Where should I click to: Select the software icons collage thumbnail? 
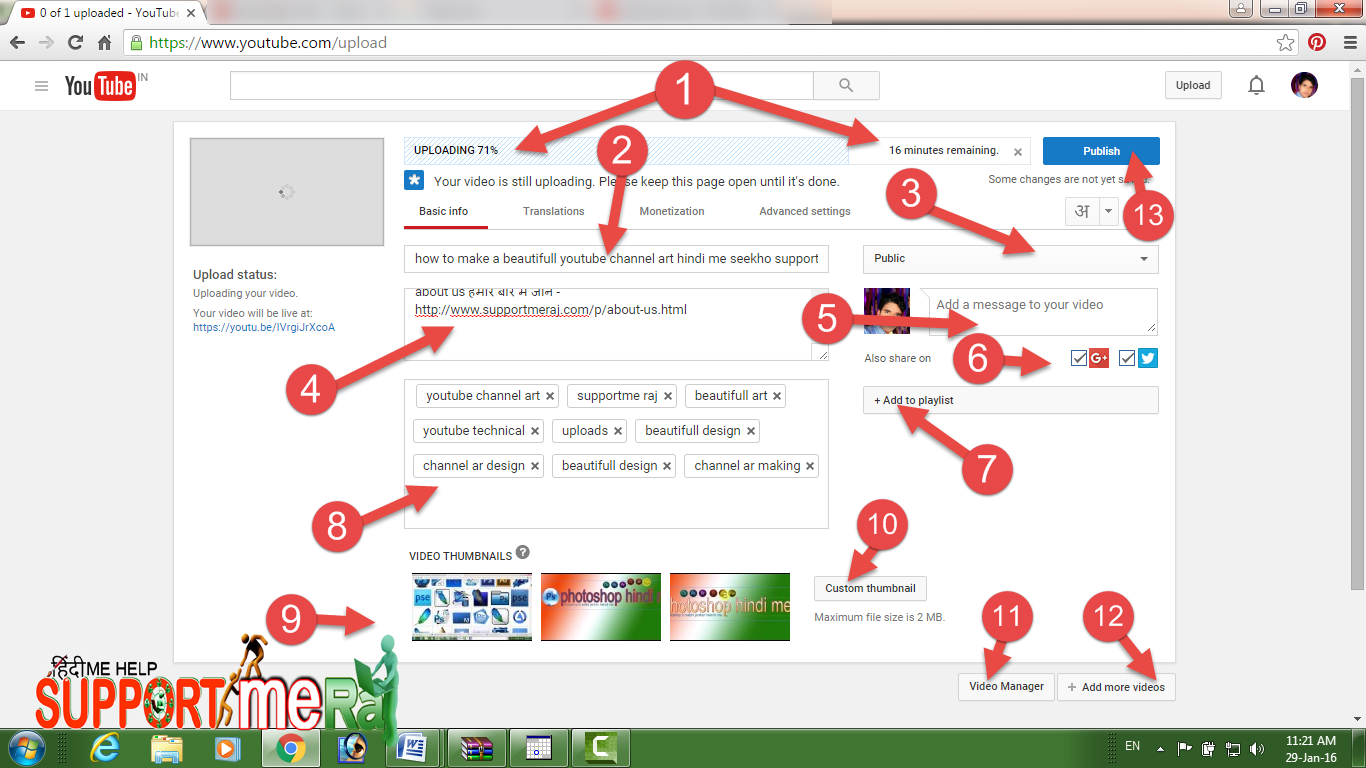pos(472,607)
